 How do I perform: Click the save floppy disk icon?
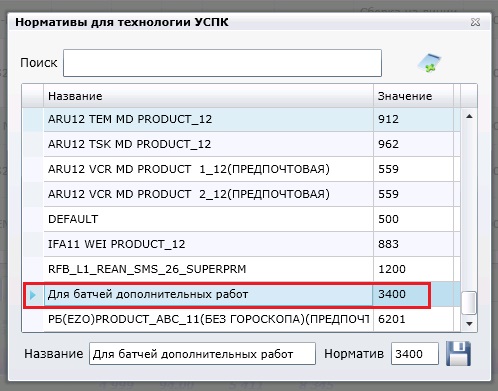tap(458, 353)
